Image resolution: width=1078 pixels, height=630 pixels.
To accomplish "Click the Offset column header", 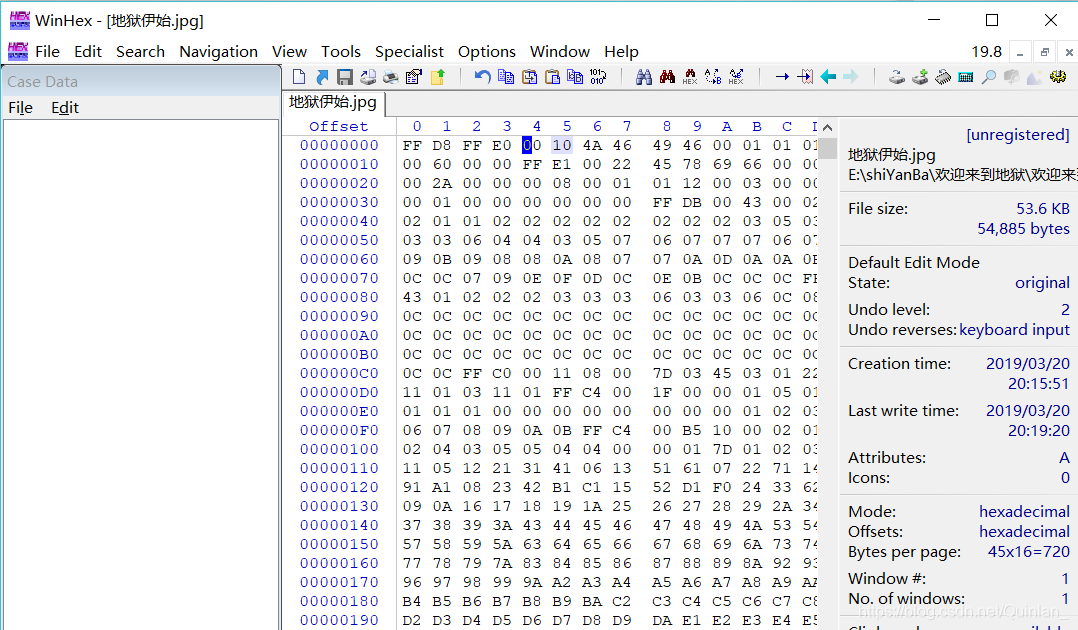I will click(338, 127).
